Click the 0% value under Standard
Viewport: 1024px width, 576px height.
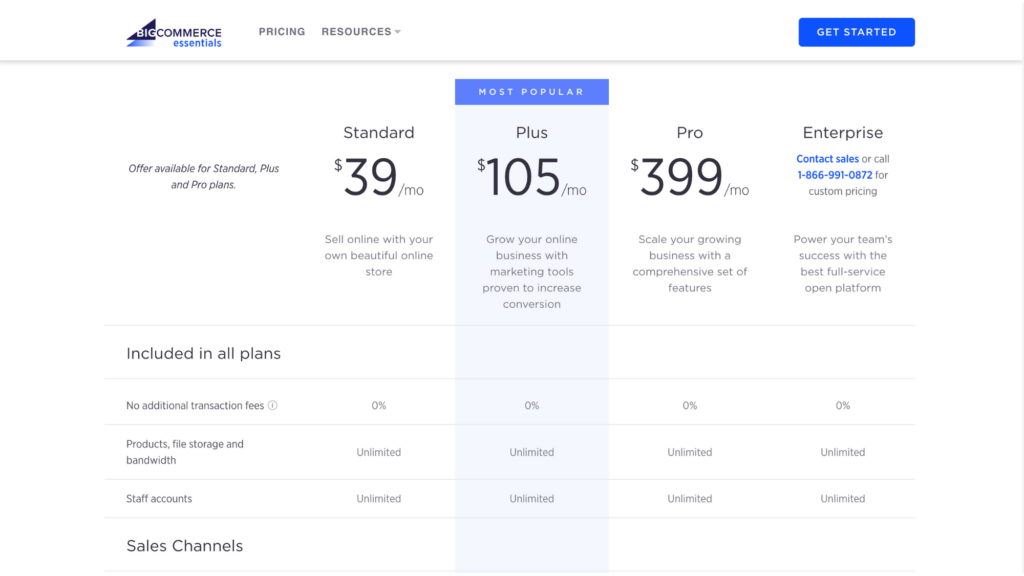click(x=379, y=406)
